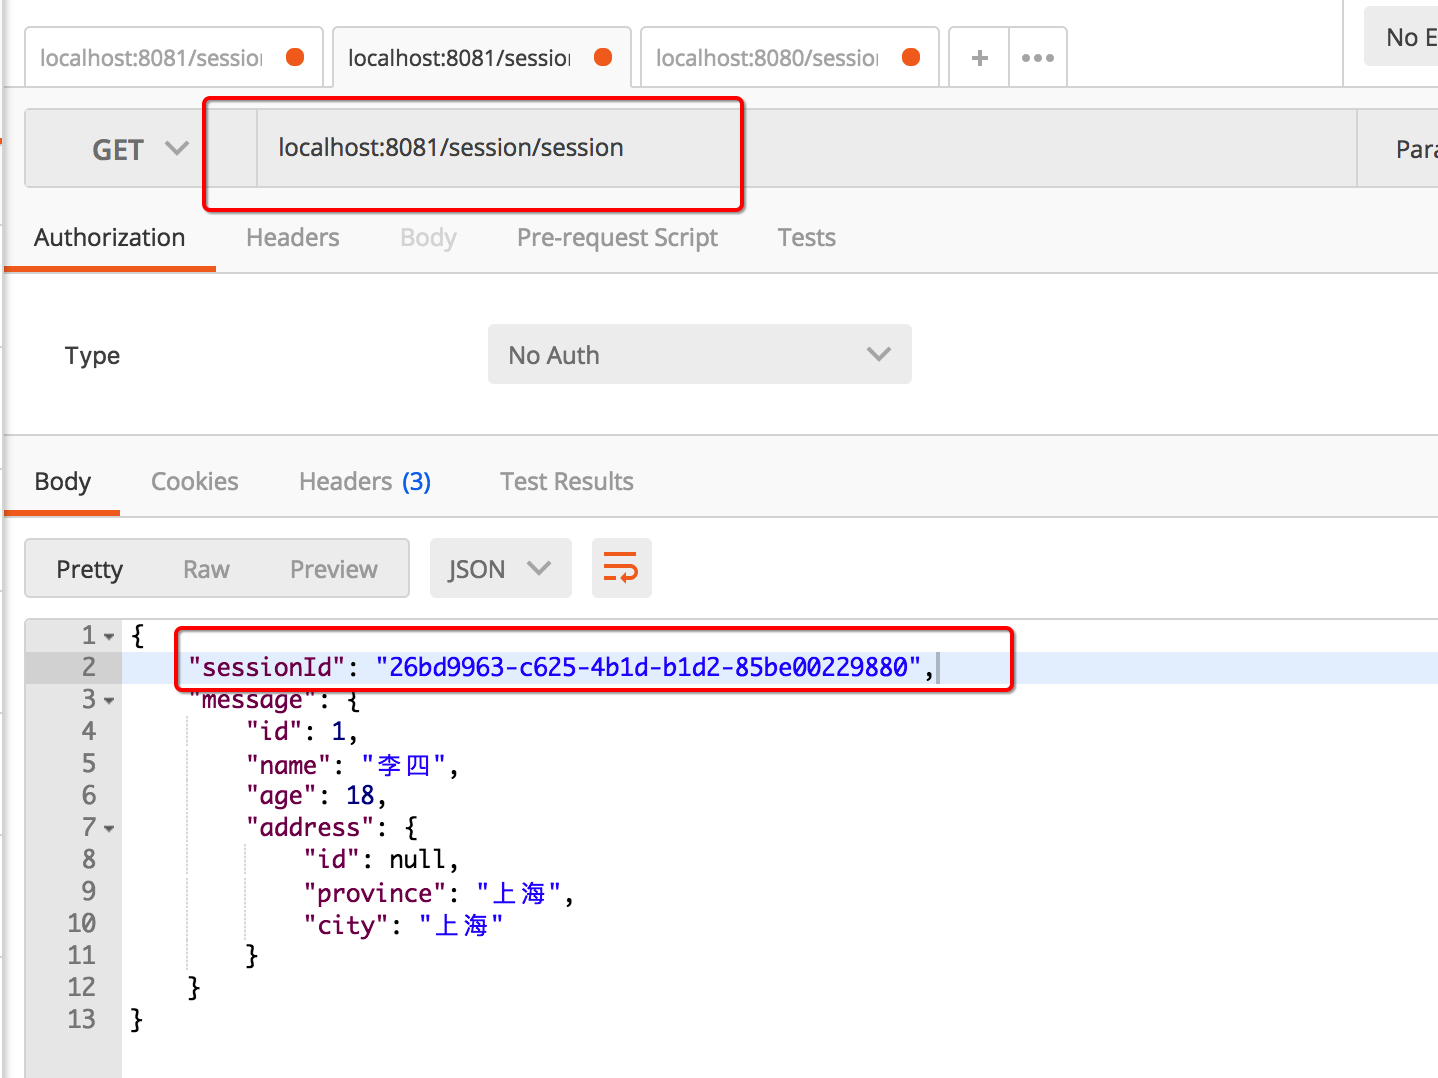Switch to response Cookies tab
The image size is (1438, 1078).
tap(194, 482)
